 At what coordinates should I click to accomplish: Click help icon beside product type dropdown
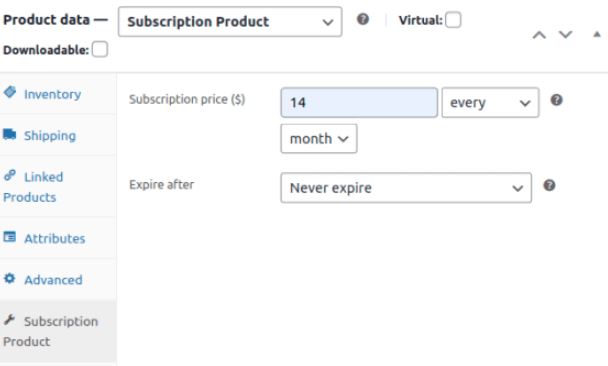click(363, 19)
